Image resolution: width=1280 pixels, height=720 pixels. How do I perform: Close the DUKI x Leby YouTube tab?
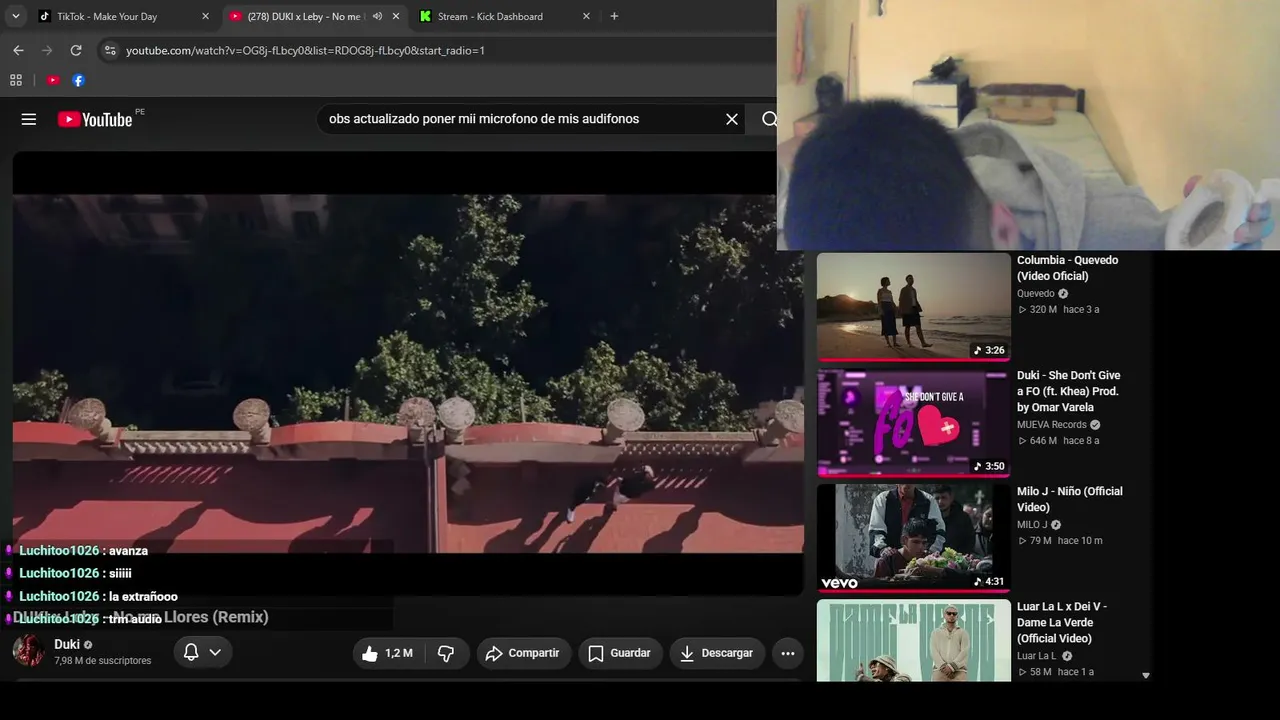[396, 16]
